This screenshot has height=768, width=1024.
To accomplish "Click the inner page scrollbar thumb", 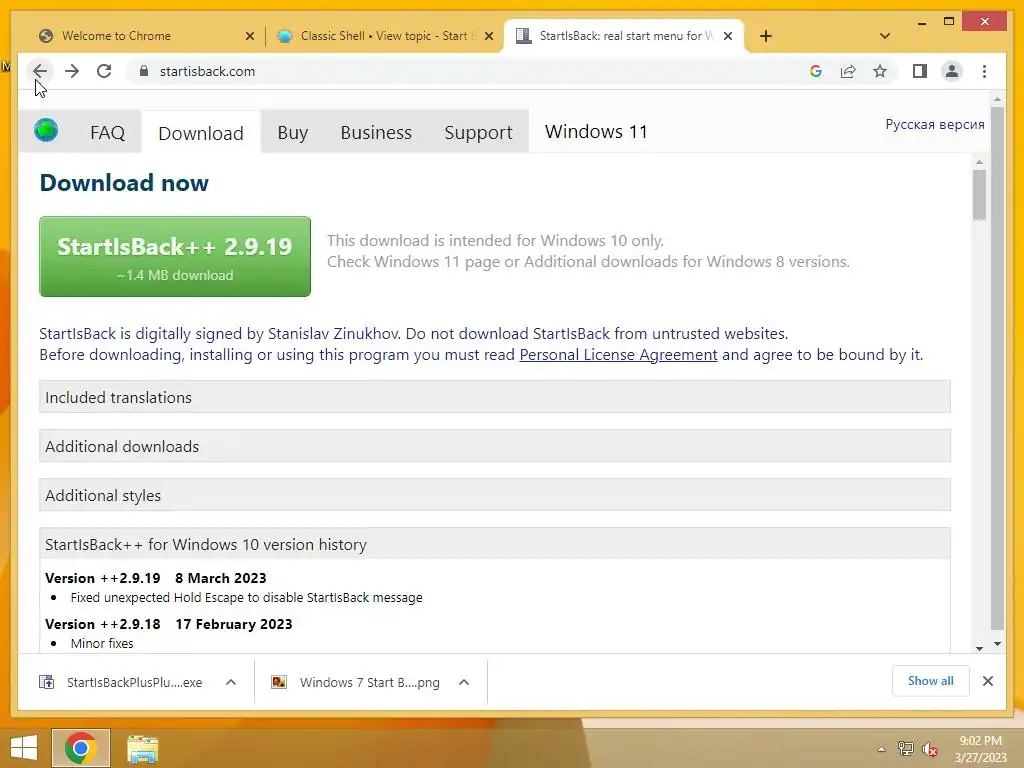I will coord(979,195).
